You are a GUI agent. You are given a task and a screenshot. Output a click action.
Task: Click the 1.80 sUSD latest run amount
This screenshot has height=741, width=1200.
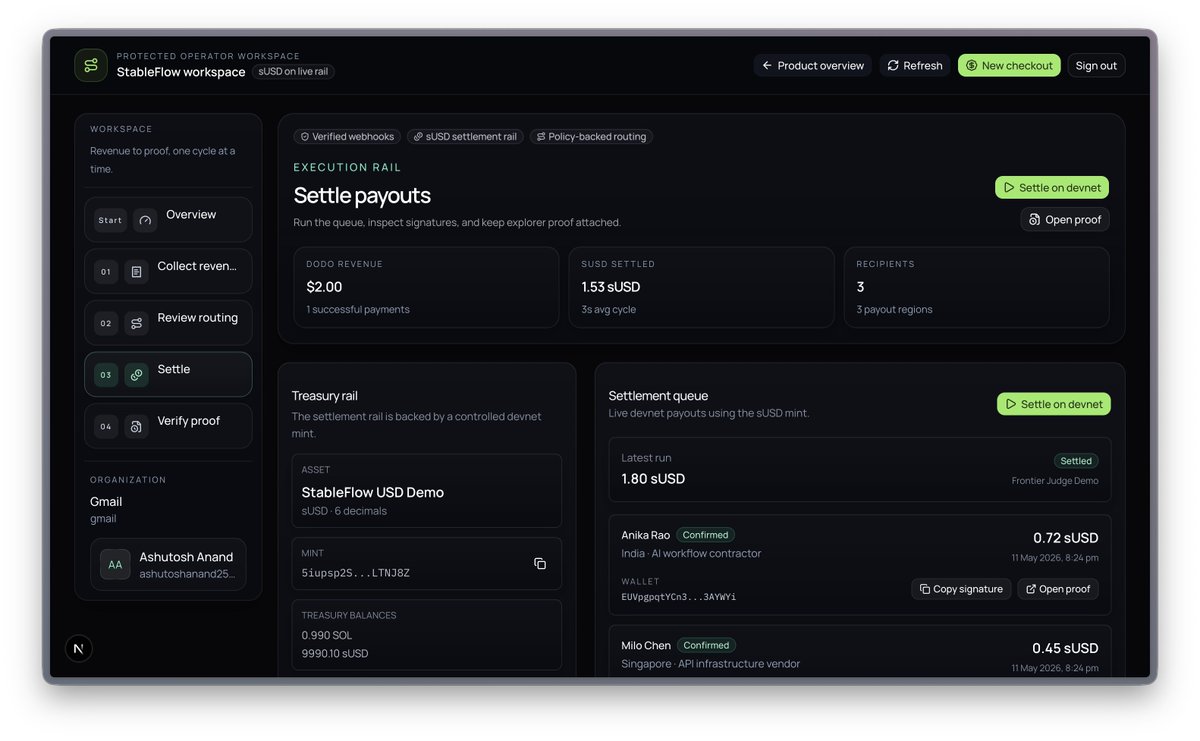(653, 479)
